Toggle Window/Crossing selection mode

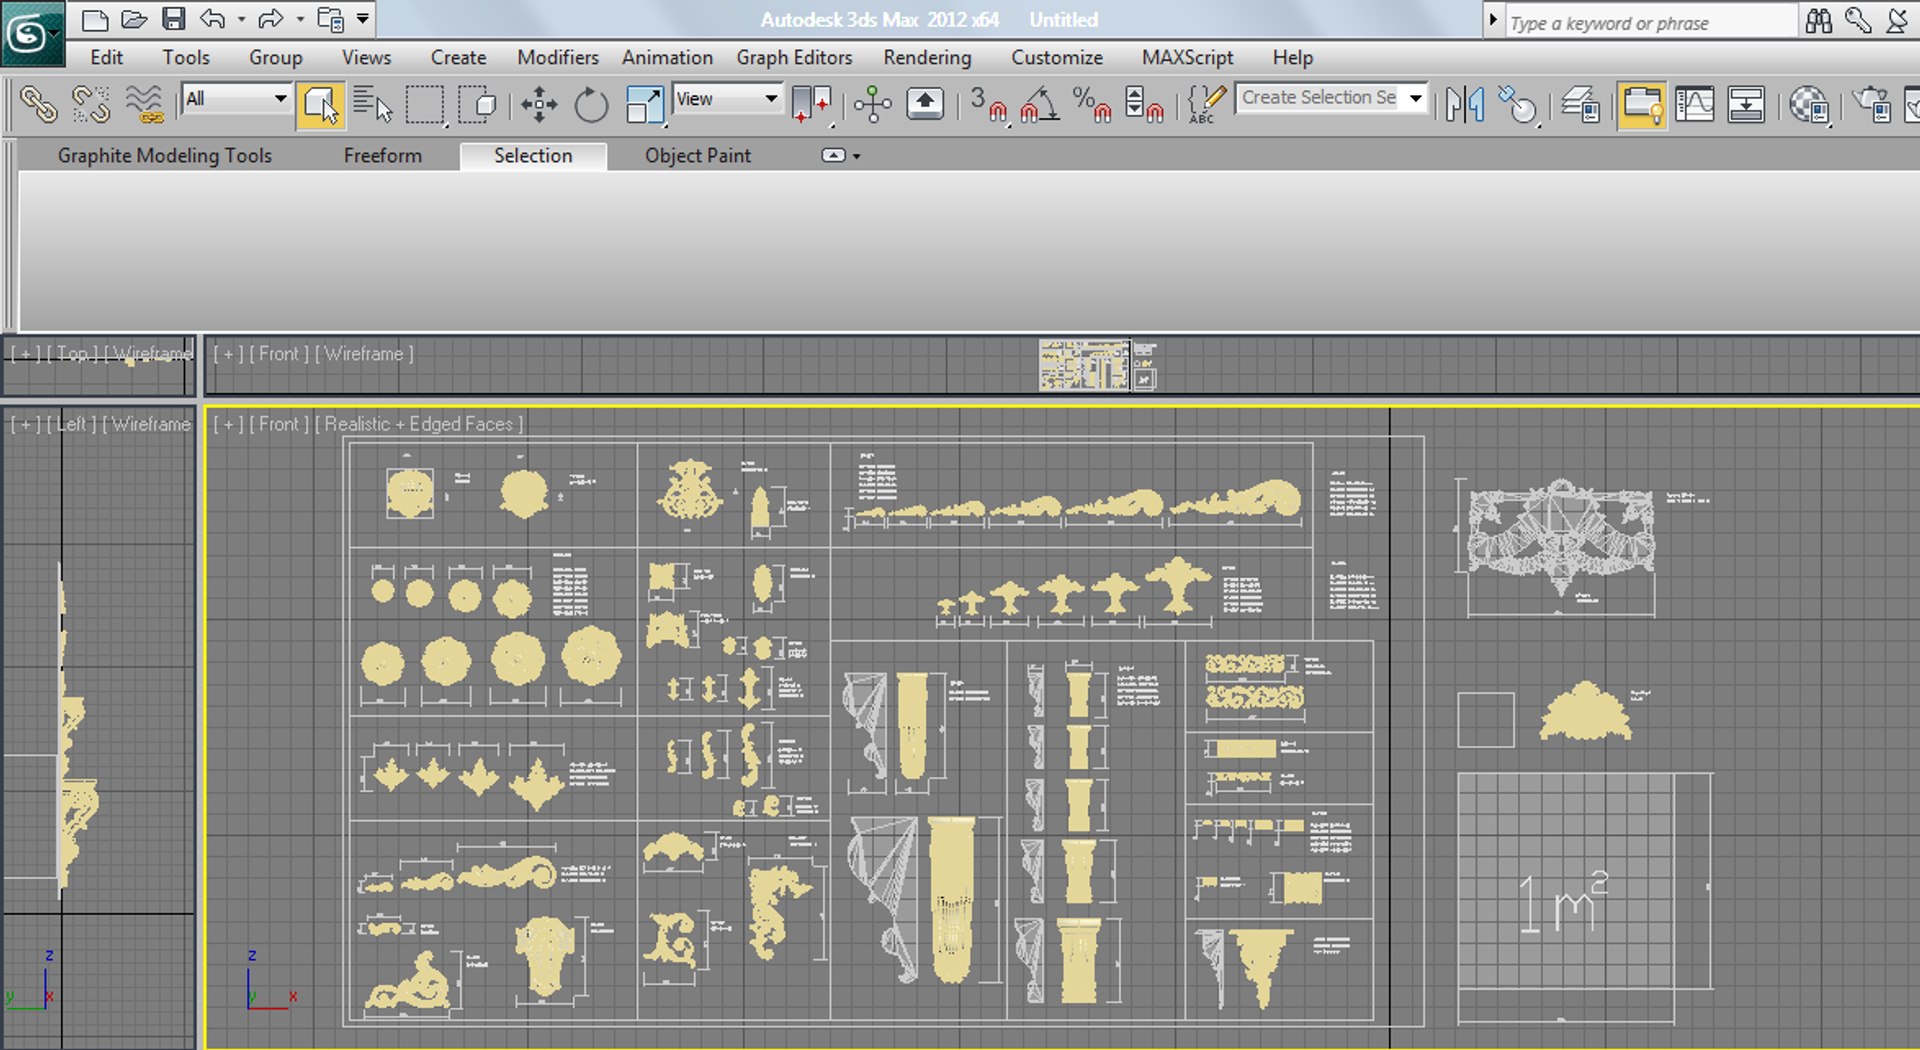pyautogui.click(x=477, y=104)
